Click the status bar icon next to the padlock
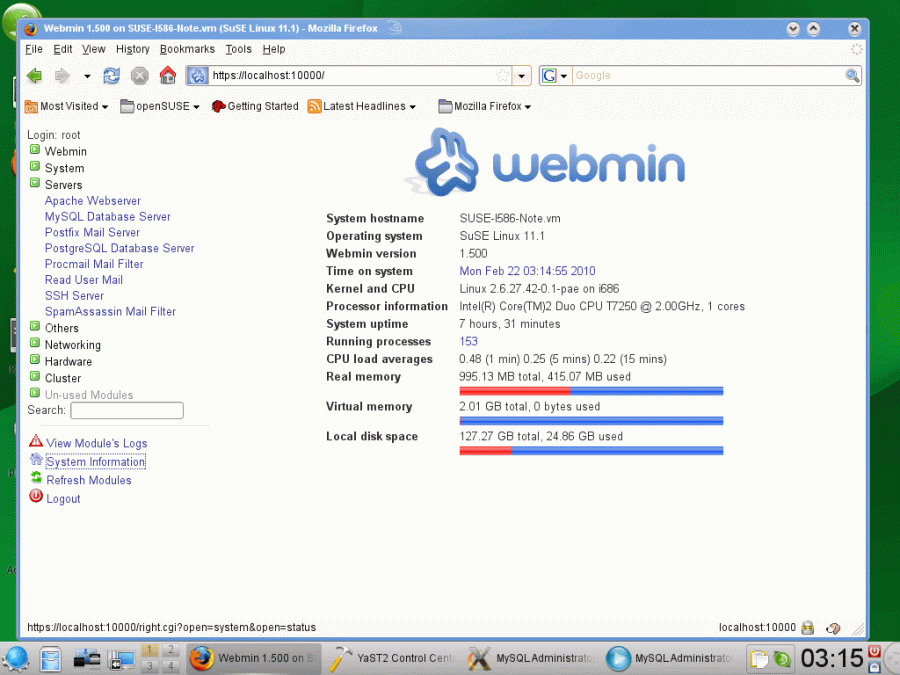 tap(833, 629)
